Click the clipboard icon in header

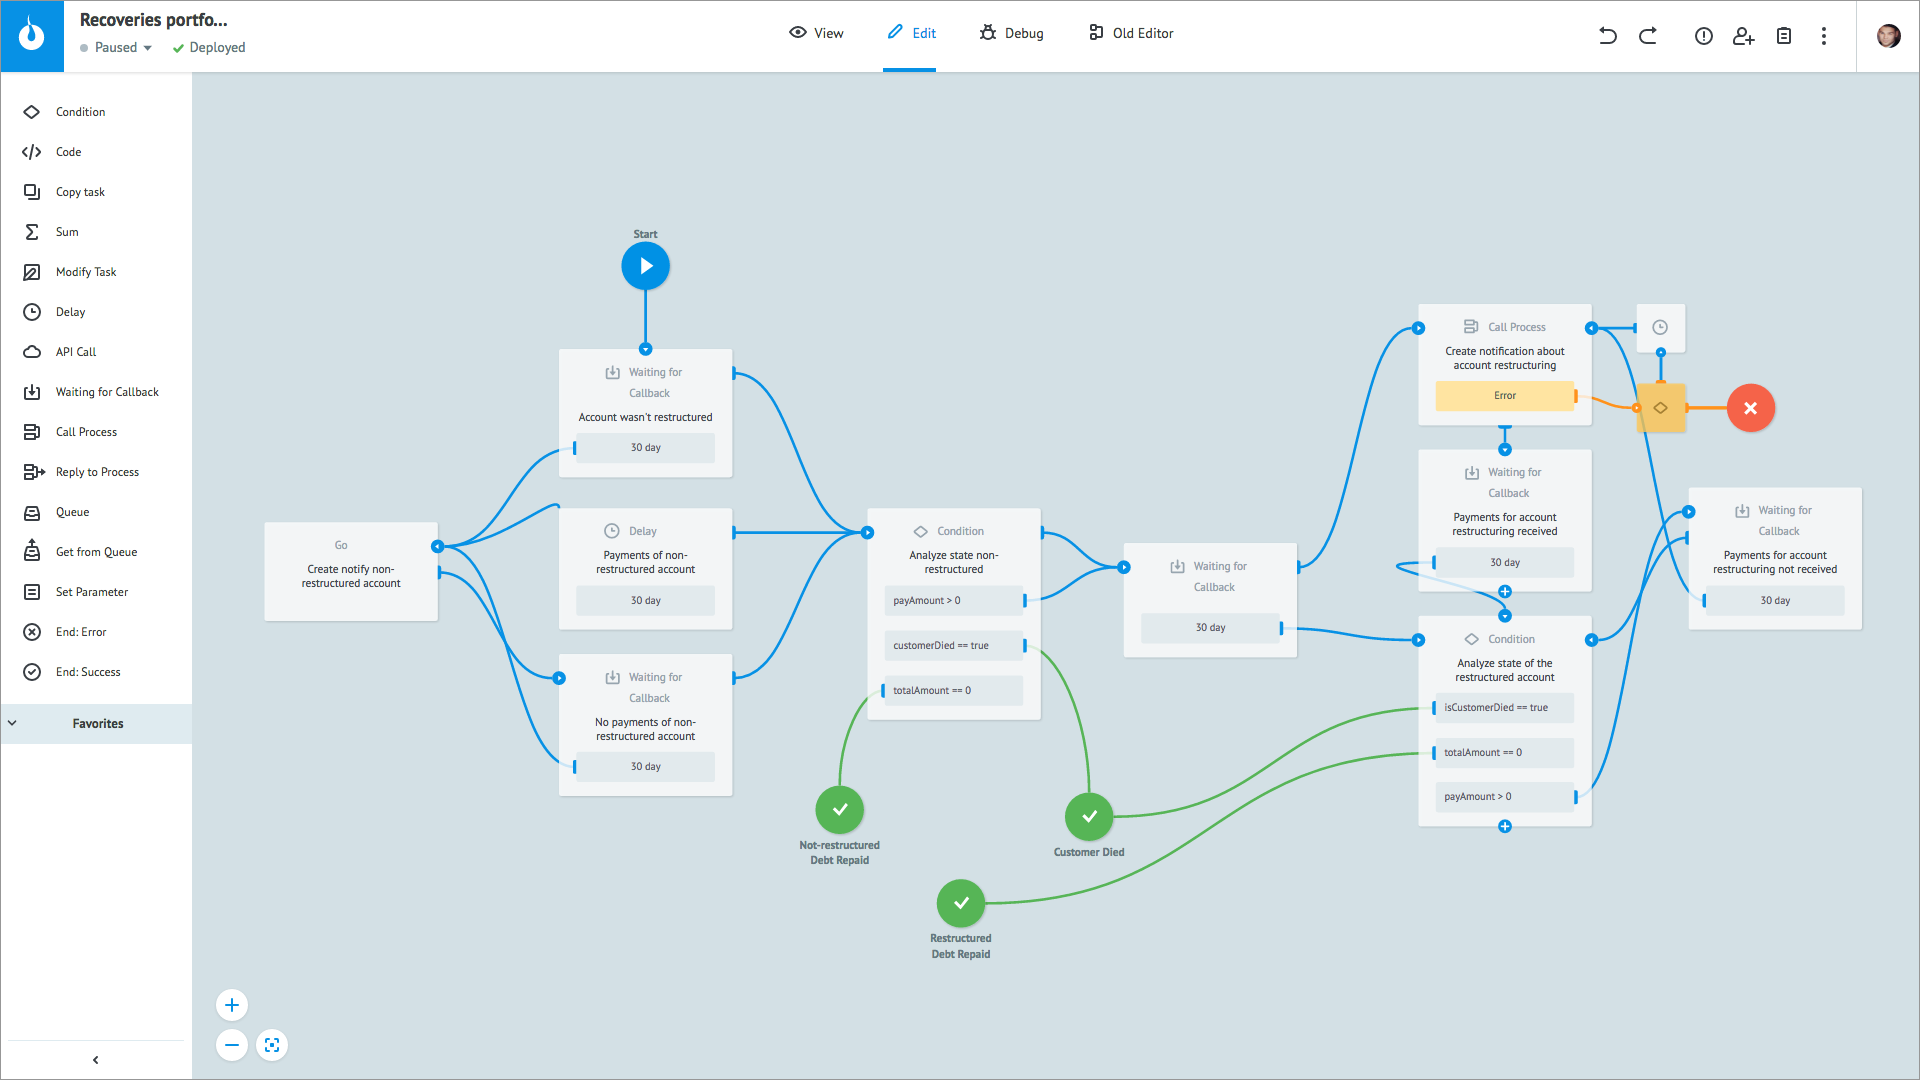[1783, 36]
